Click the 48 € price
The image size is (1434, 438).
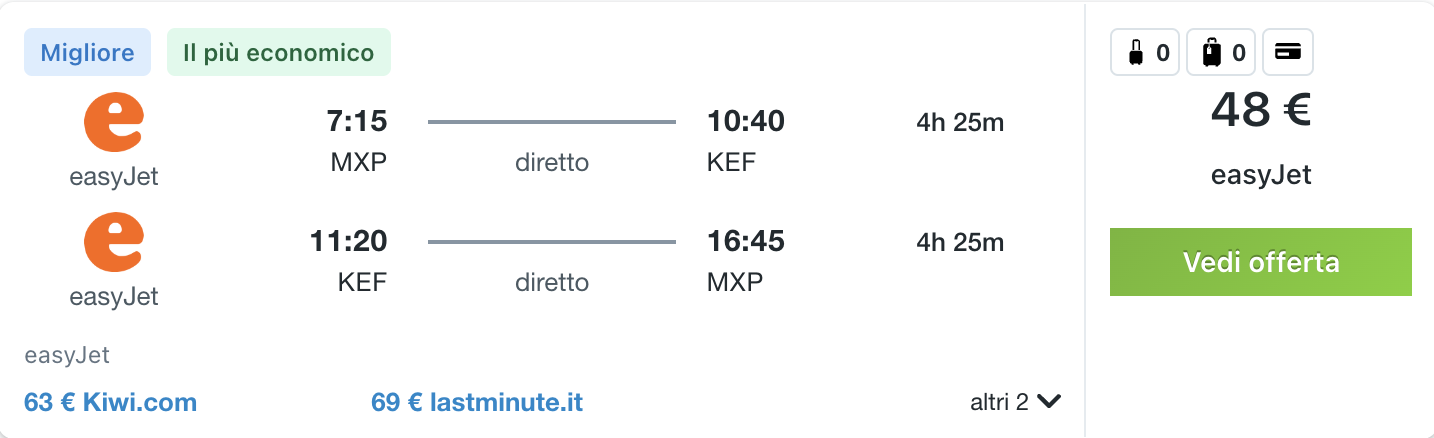(x=1261, y=111)
